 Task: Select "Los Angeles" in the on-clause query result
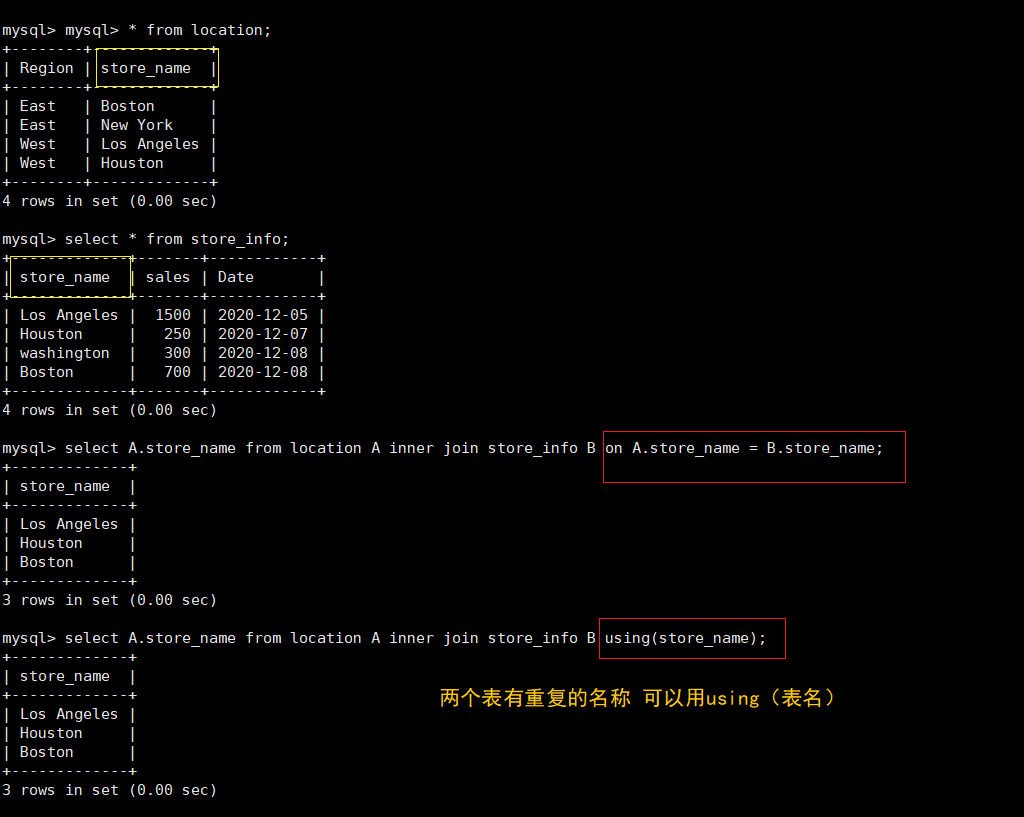click(x=69, y=524)
